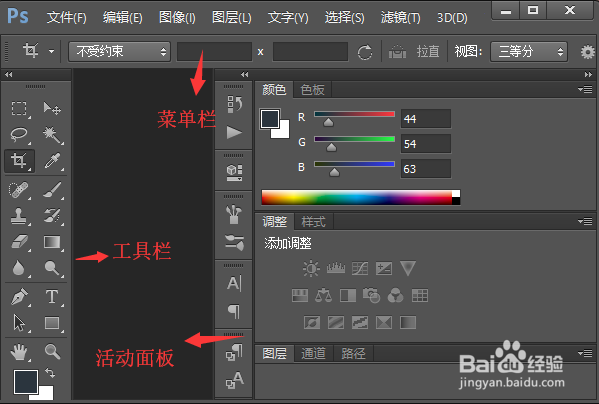
Task: Add a Vibrance adjustment
Action: [x=408, y=268]
